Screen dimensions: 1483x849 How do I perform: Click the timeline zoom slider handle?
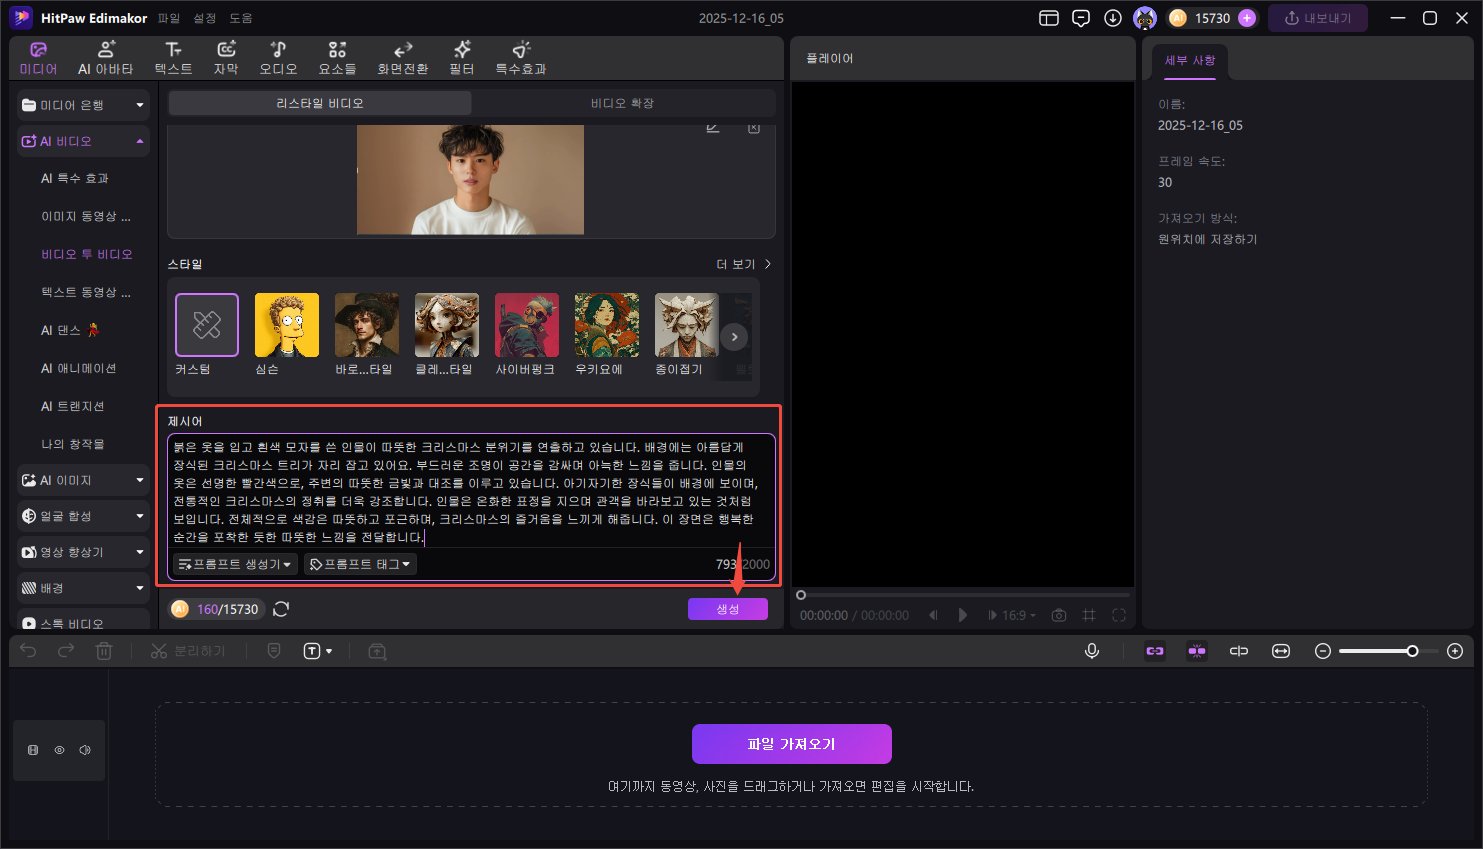tap(1412, 651)
